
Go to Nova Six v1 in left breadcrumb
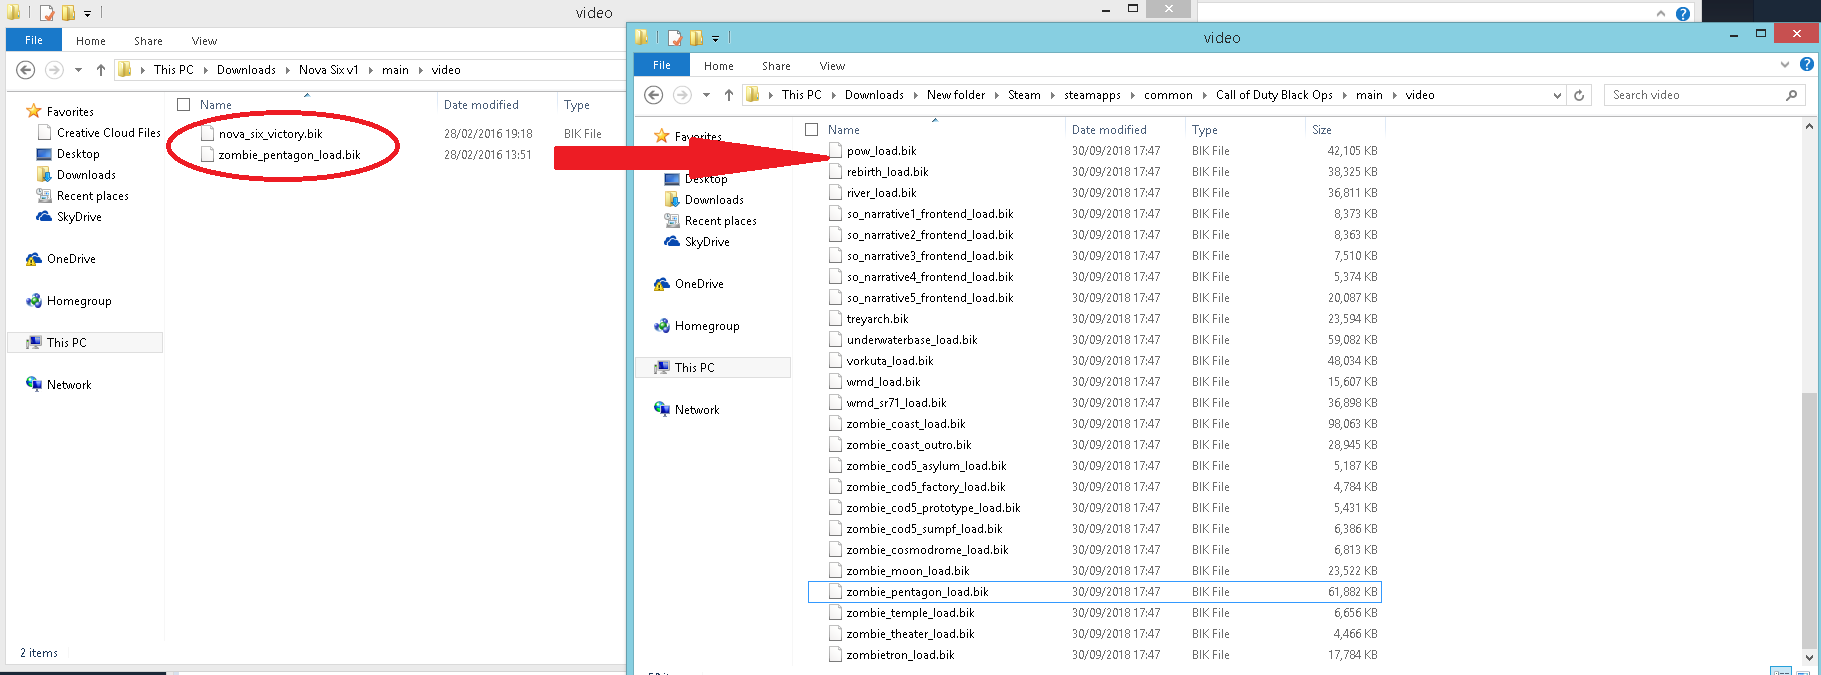click(x=328, y=70)
